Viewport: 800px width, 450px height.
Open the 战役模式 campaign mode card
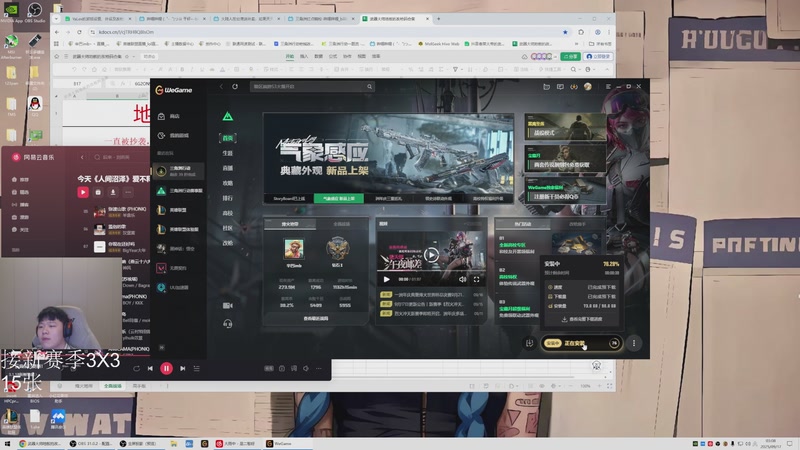pyautogui.click(x=565, y=127)
